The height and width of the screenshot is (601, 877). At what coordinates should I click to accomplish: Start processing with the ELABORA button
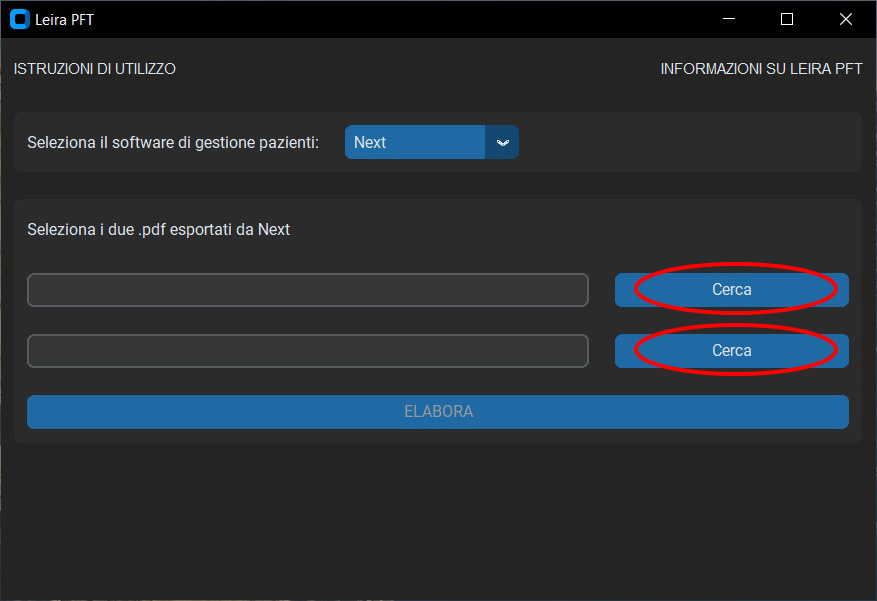pyautogui.click(x=438, y=411)
